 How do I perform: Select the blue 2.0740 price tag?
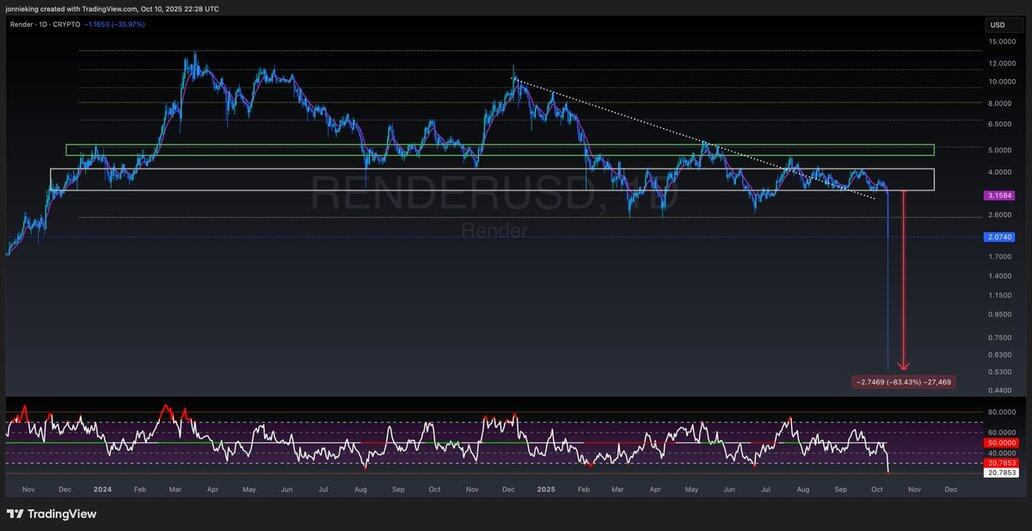(x=999, y=237)
